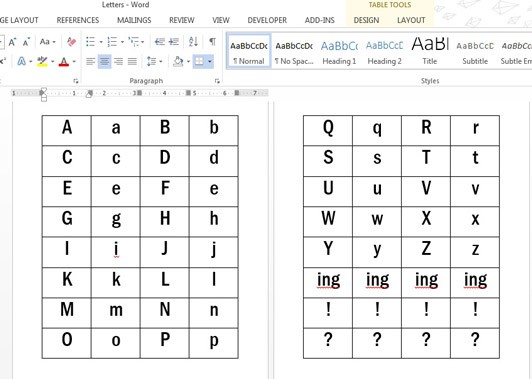Viewport: 532px width, 379px height.
Task: Click the indent marker on the ruler
Action: click(43, 95)
